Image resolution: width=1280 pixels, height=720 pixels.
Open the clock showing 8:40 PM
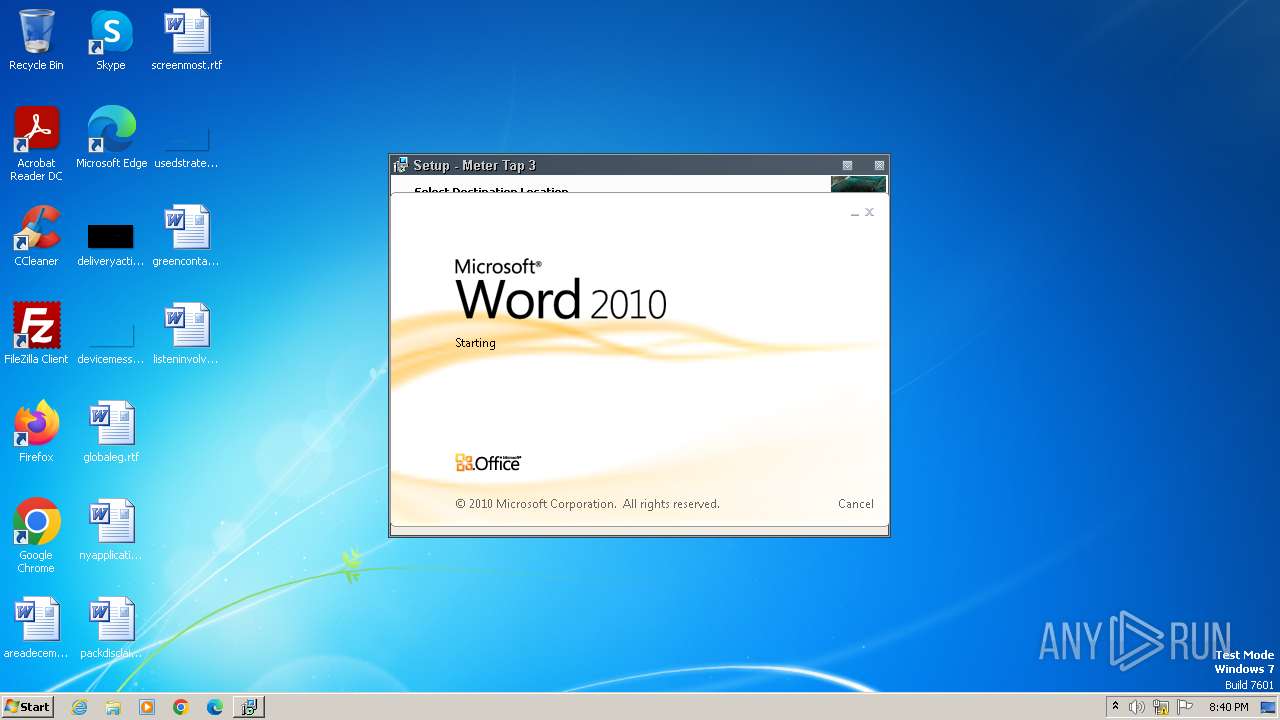pyautogui.click(x=1228, y=707)
